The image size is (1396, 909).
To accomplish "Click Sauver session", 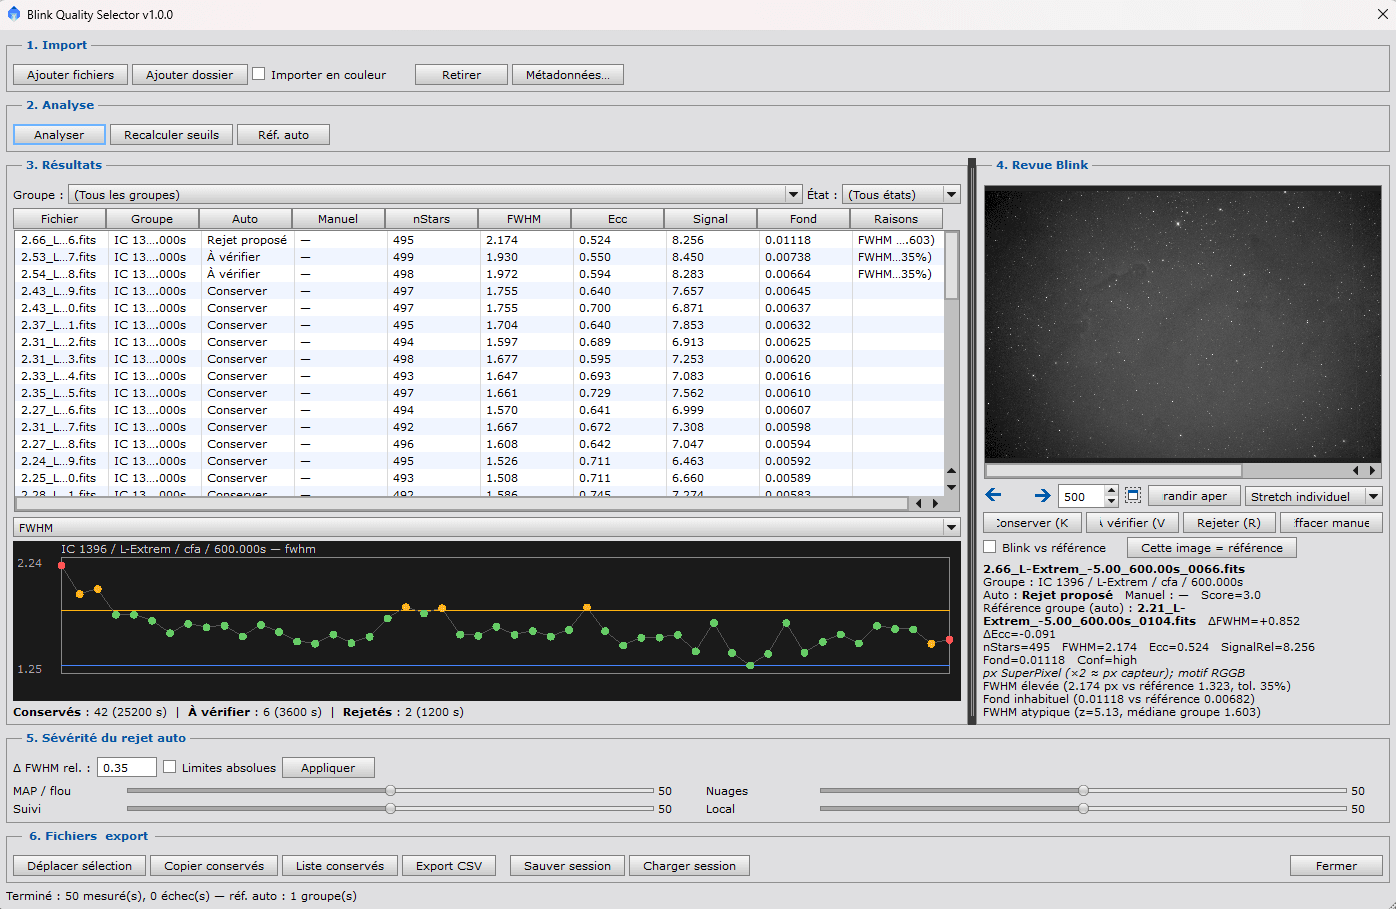I will [567, 866].
